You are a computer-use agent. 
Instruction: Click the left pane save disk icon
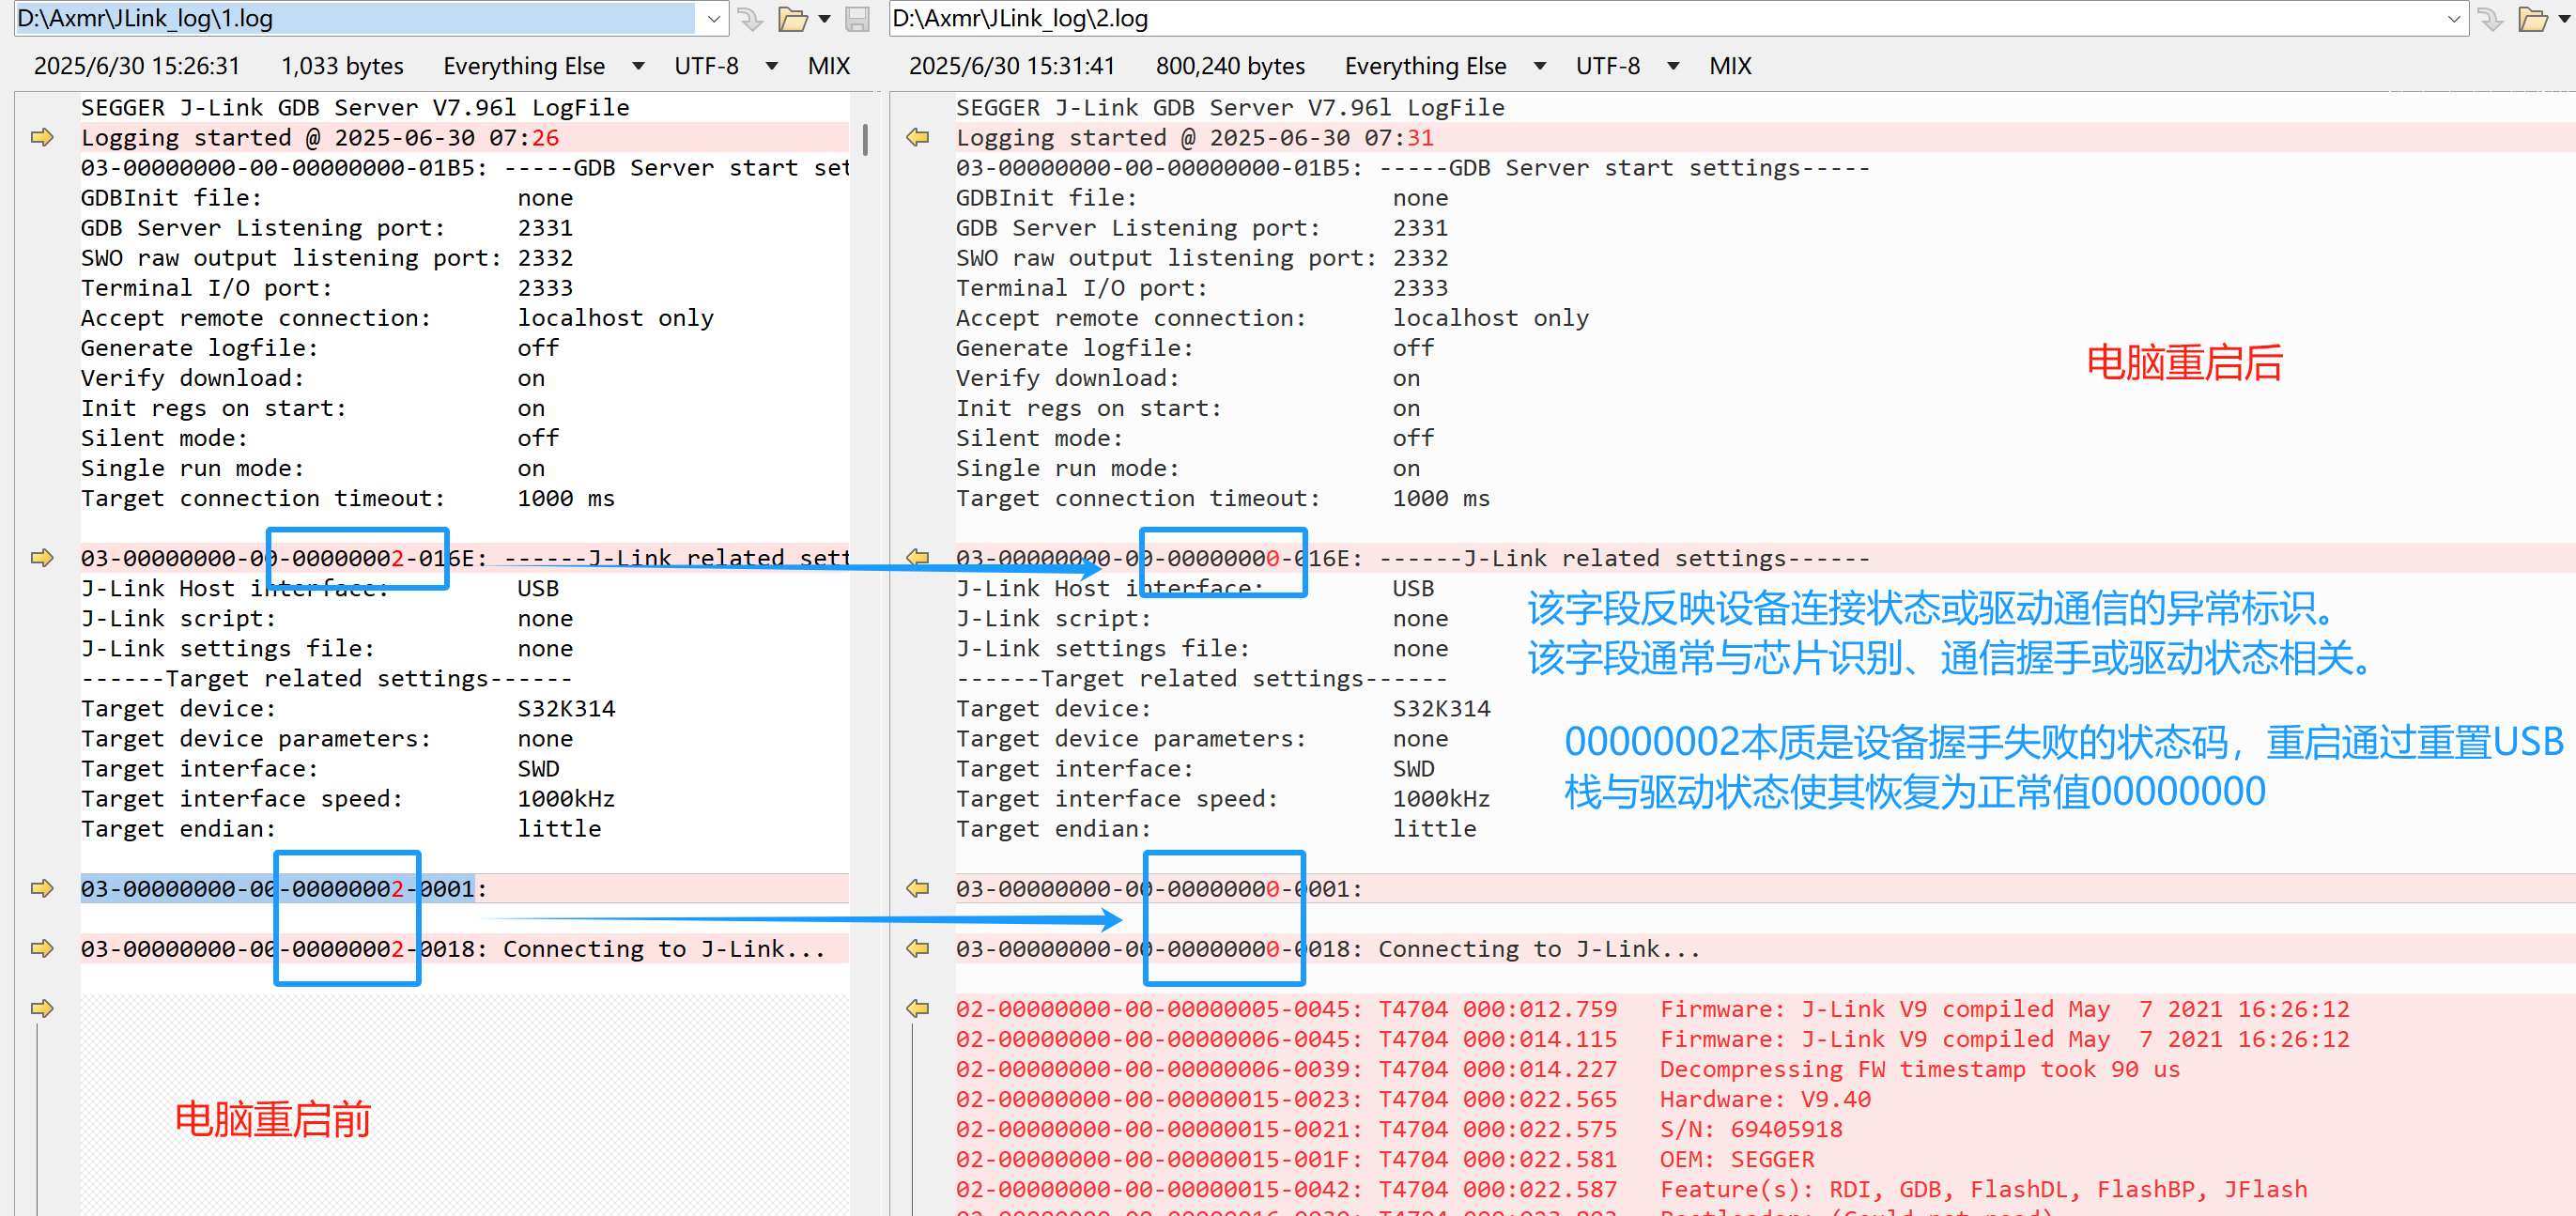coord(857,19)
